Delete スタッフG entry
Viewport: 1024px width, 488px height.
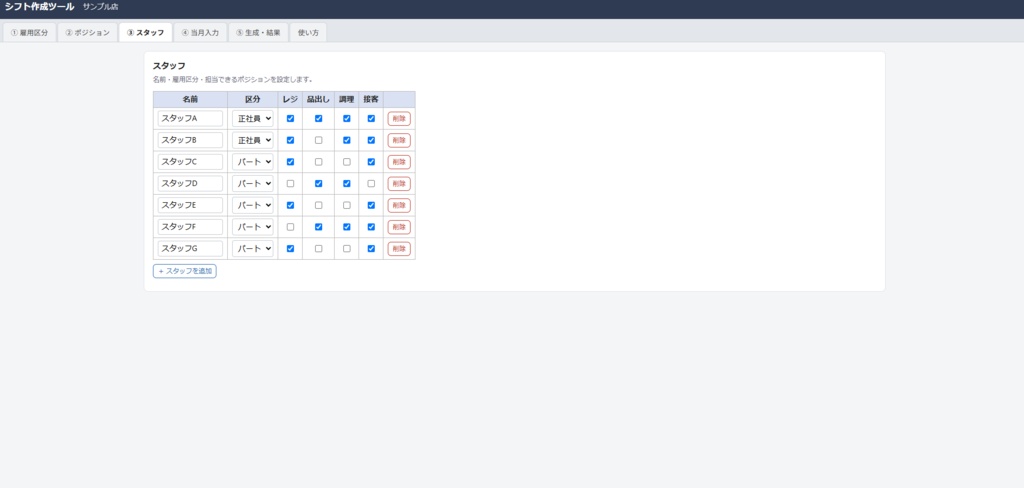[x=399, y=248]
